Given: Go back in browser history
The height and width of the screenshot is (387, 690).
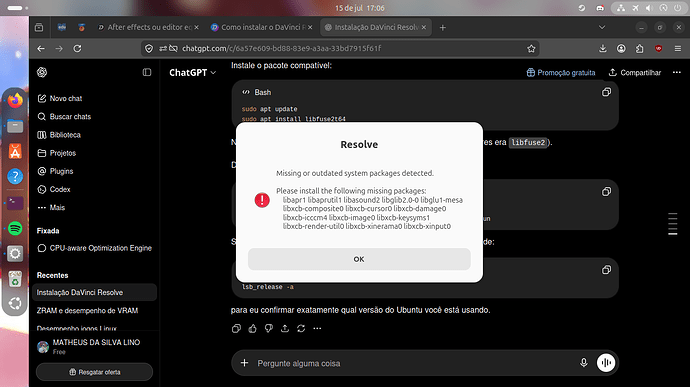Looking at the screenshot, I should 41,48.
